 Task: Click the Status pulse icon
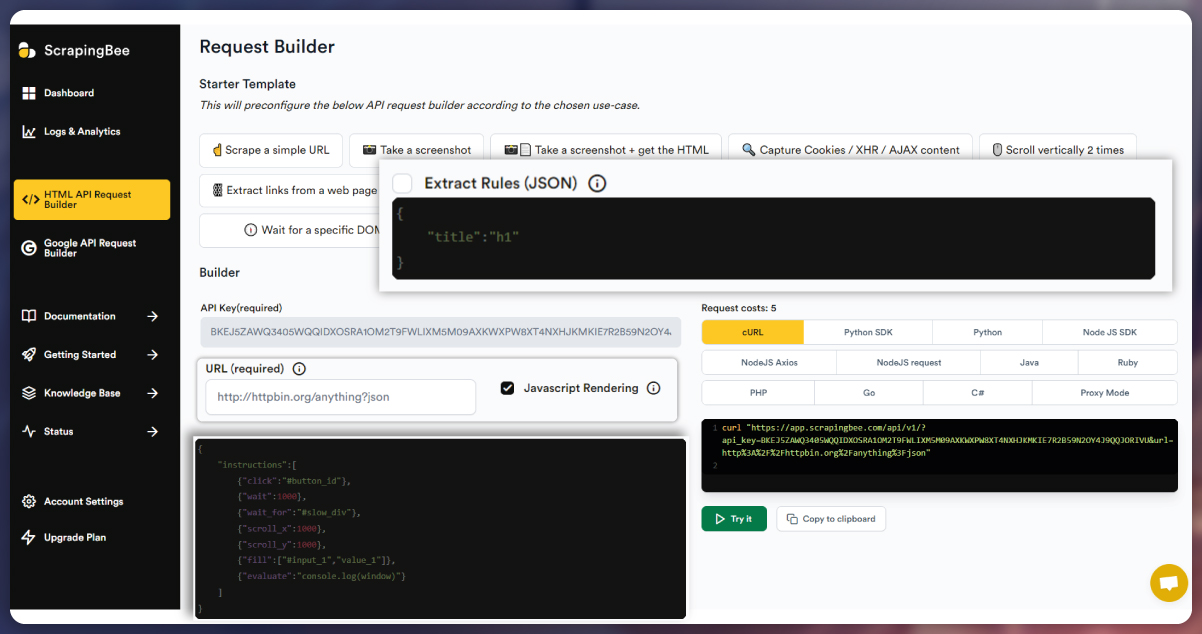(x=29, y=432)
